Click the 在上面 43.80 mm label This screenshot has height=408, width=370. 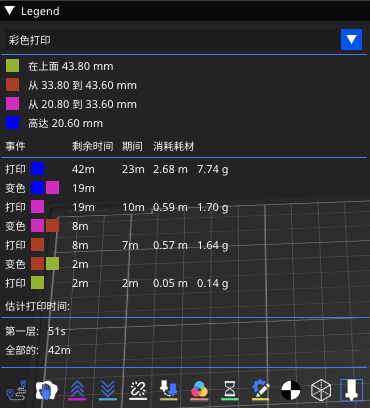(71, 66)
